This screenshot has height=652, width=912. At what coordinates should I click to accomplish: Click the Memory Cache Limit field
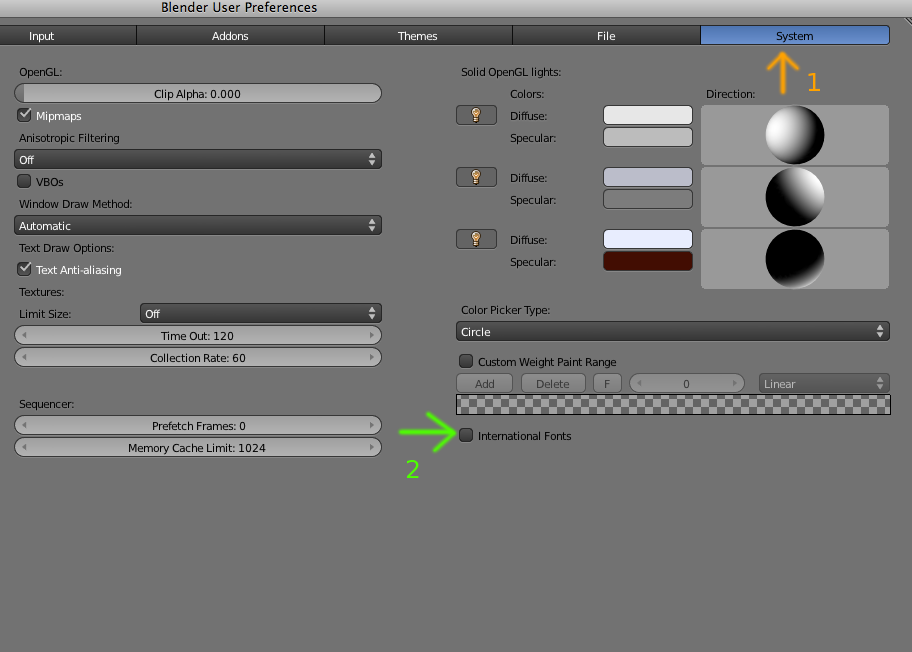tap(197, 448)
